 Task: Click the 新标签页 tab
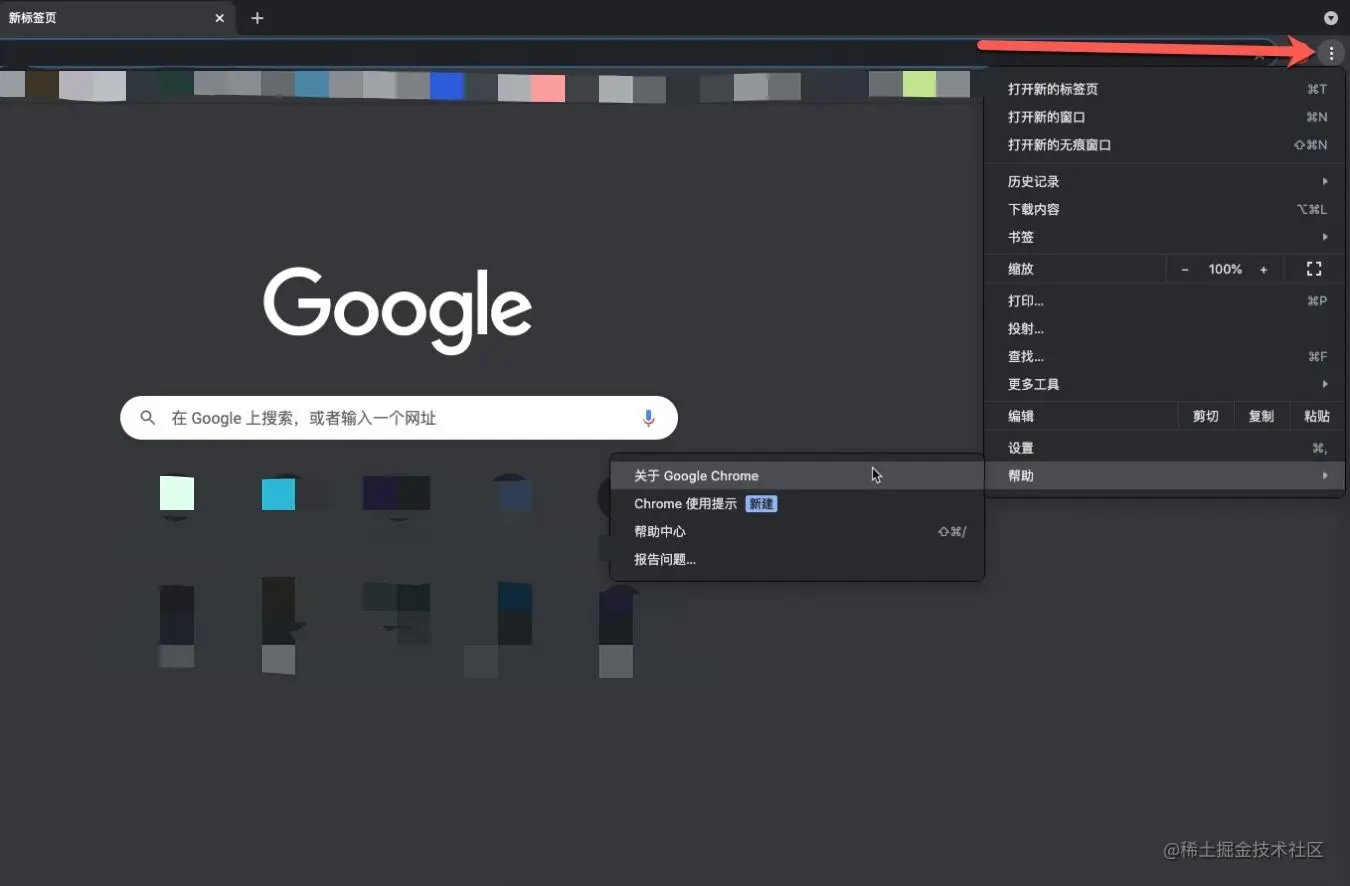pyautogui.click(x=118, y=18)
